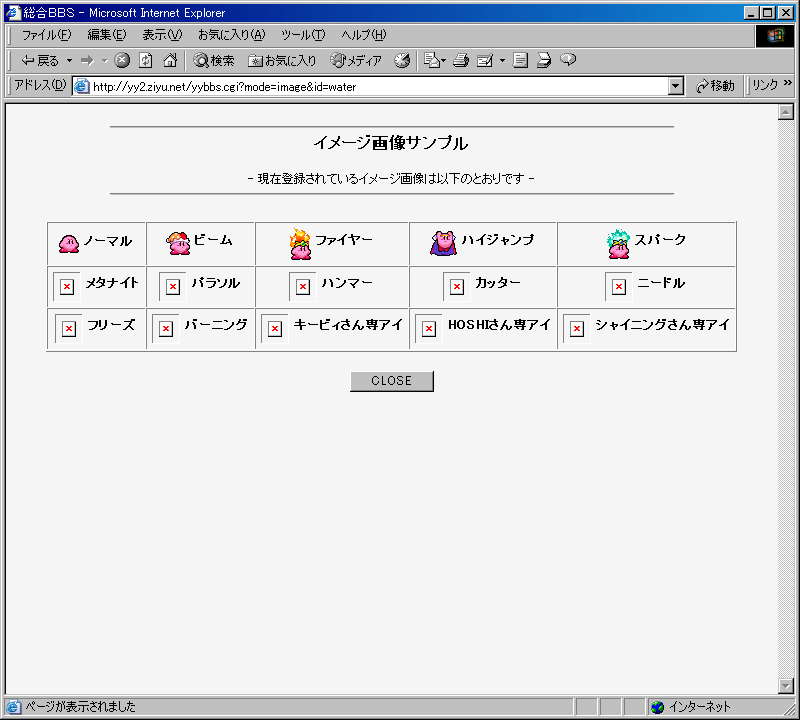The height and width of the screenshot is (720, 800).
Task: Click broken image next to キービィさん専アイ
Action: point(275,329)
